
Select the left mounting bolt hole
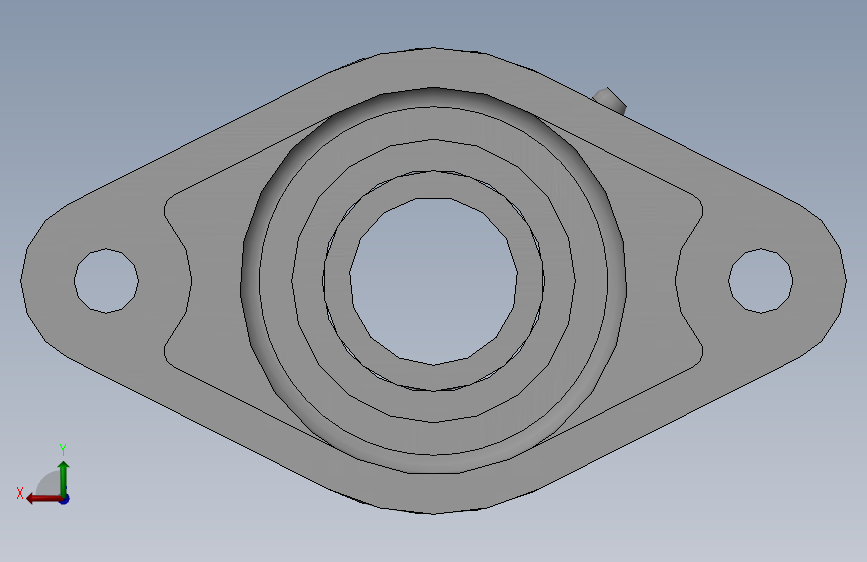106,280
